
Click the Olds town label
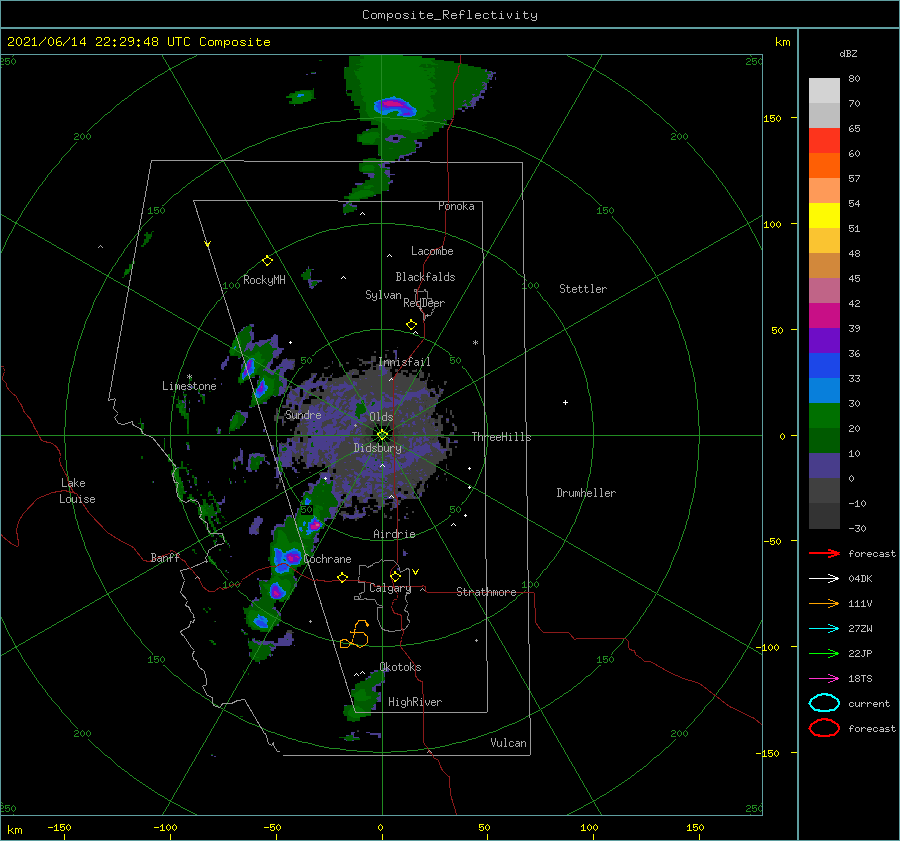tap(381, 417)
